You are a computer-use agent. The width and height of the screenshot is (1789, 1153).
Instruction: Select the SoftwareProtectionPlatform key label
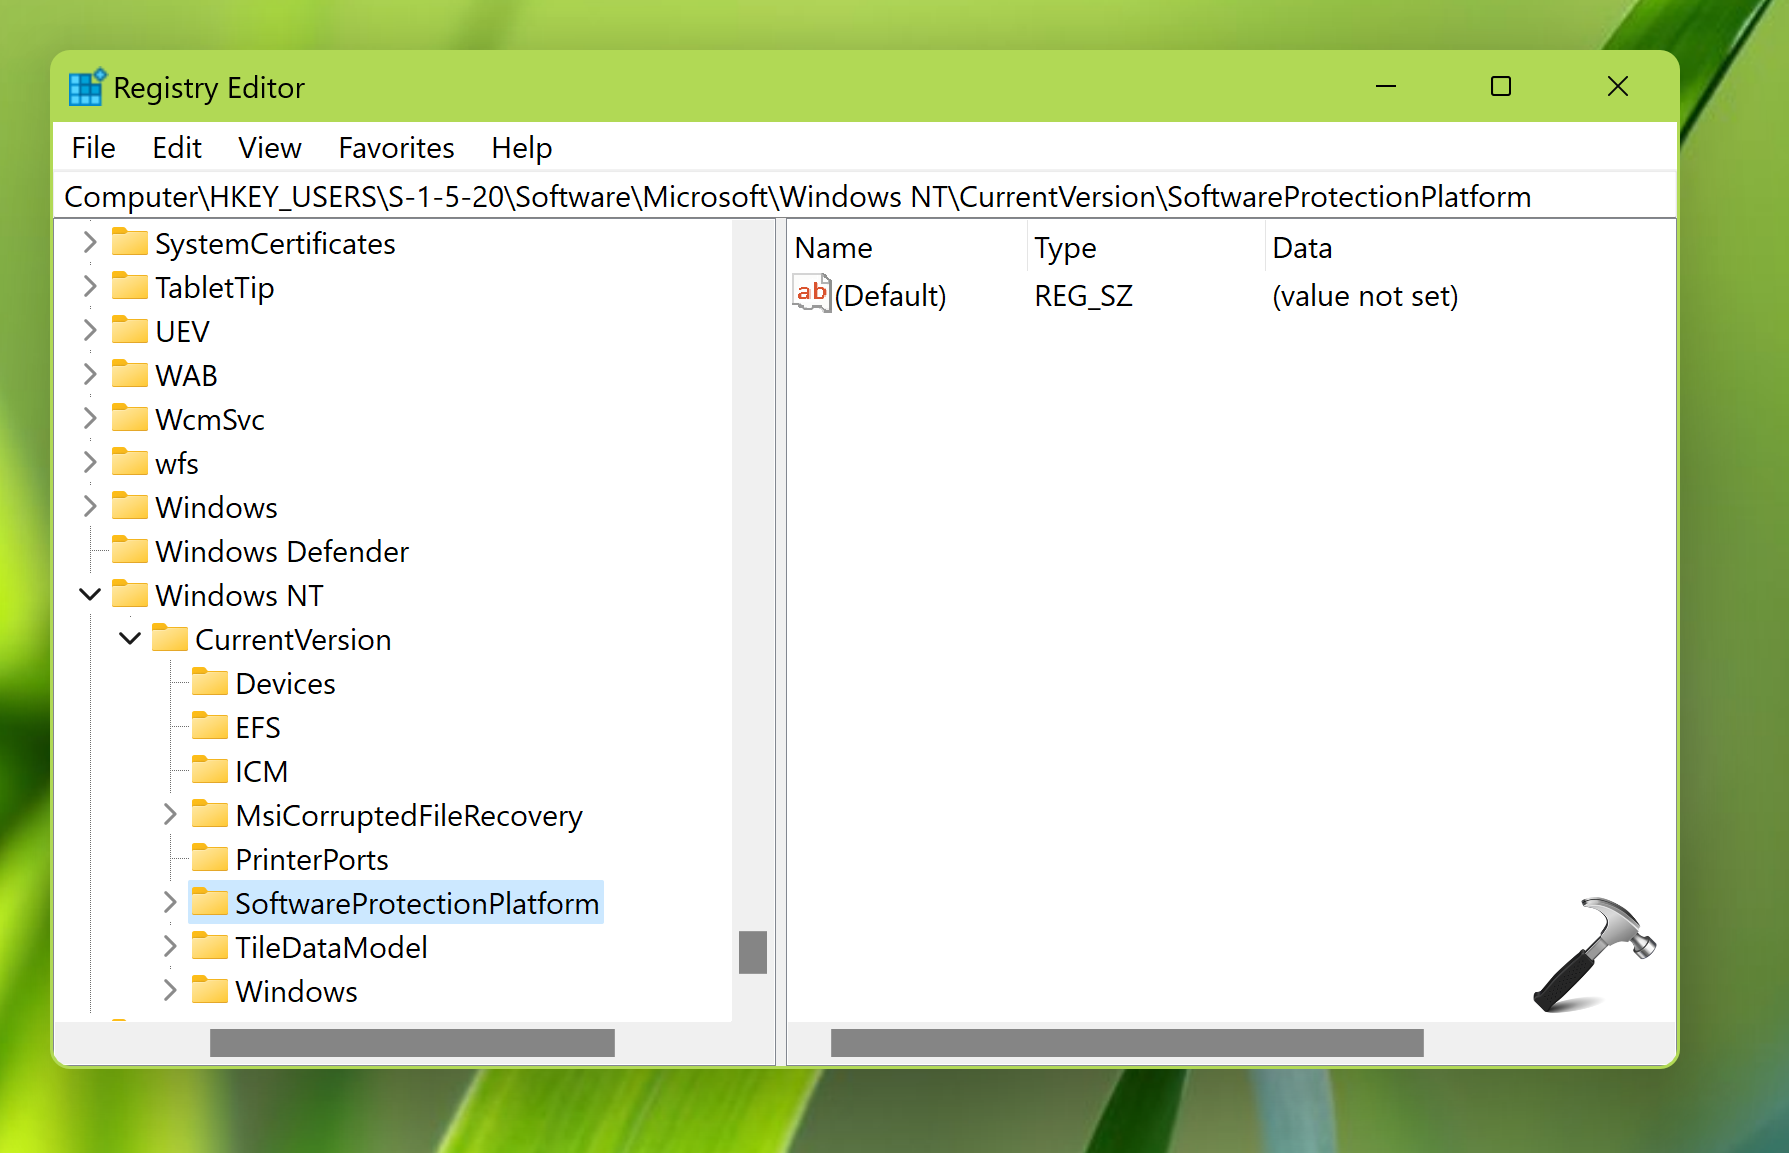click(x=417, y=903)
